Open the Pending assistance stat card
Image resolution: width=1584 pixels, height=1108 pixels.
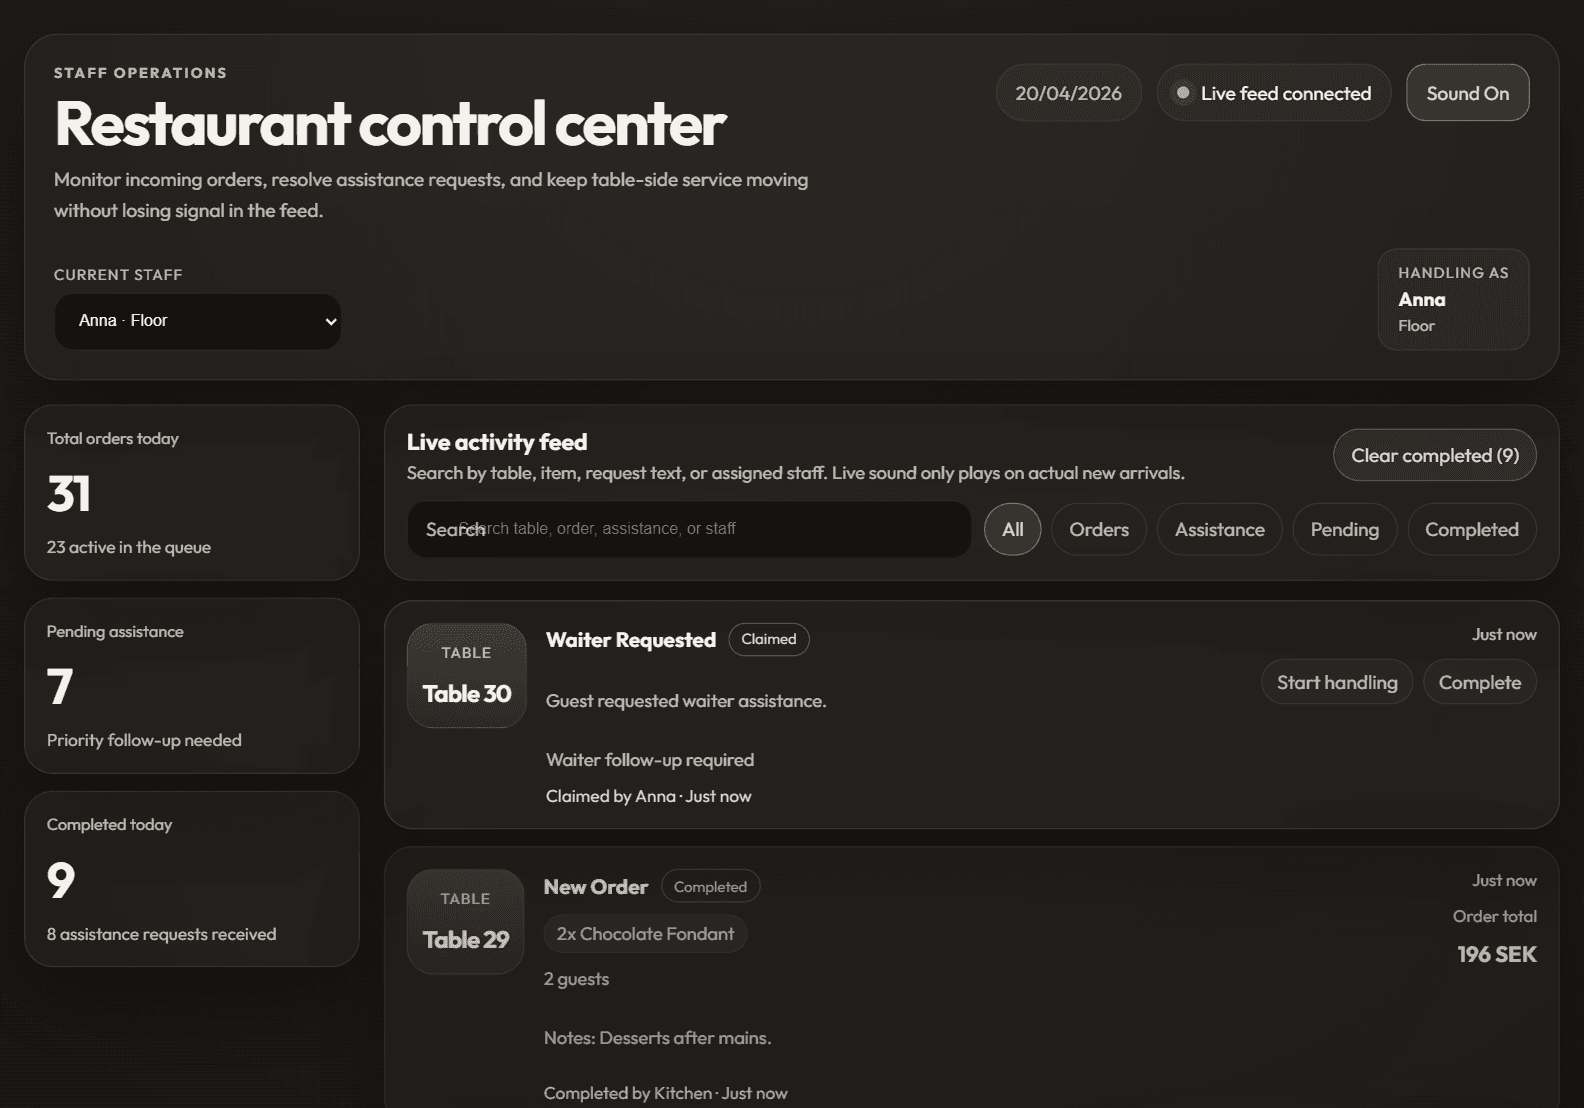[x=192, y=686]
